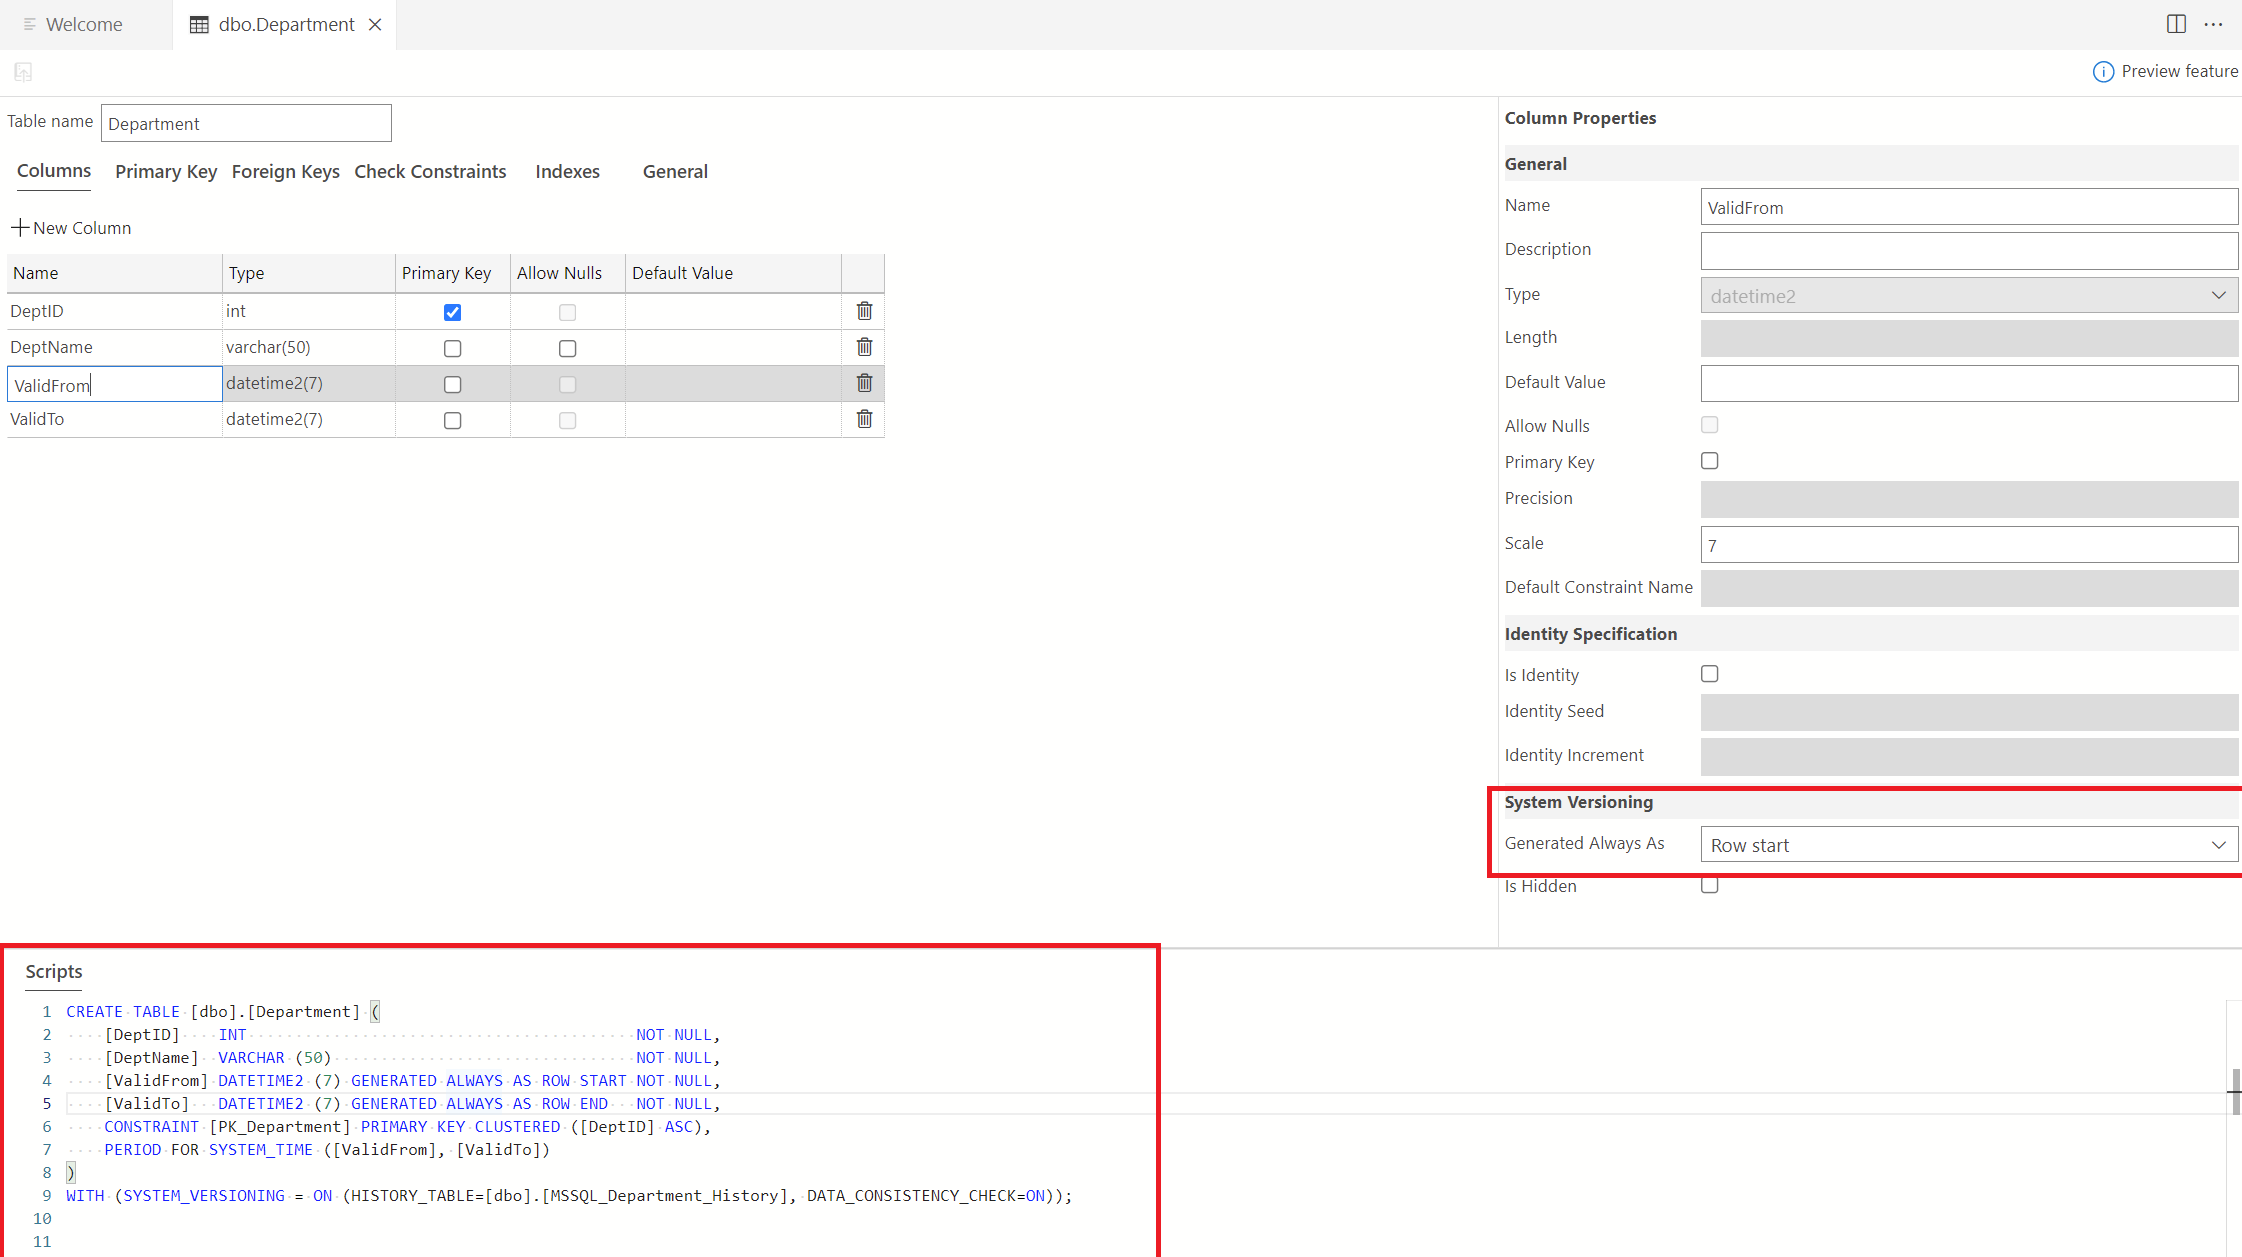Click the delete icon for DeptName column
2242x1257 pixels.
(862, 347)
